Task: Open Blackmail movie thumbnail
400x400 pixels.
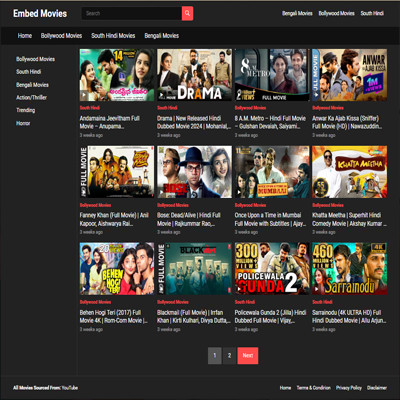Action: tap(194, 269)
